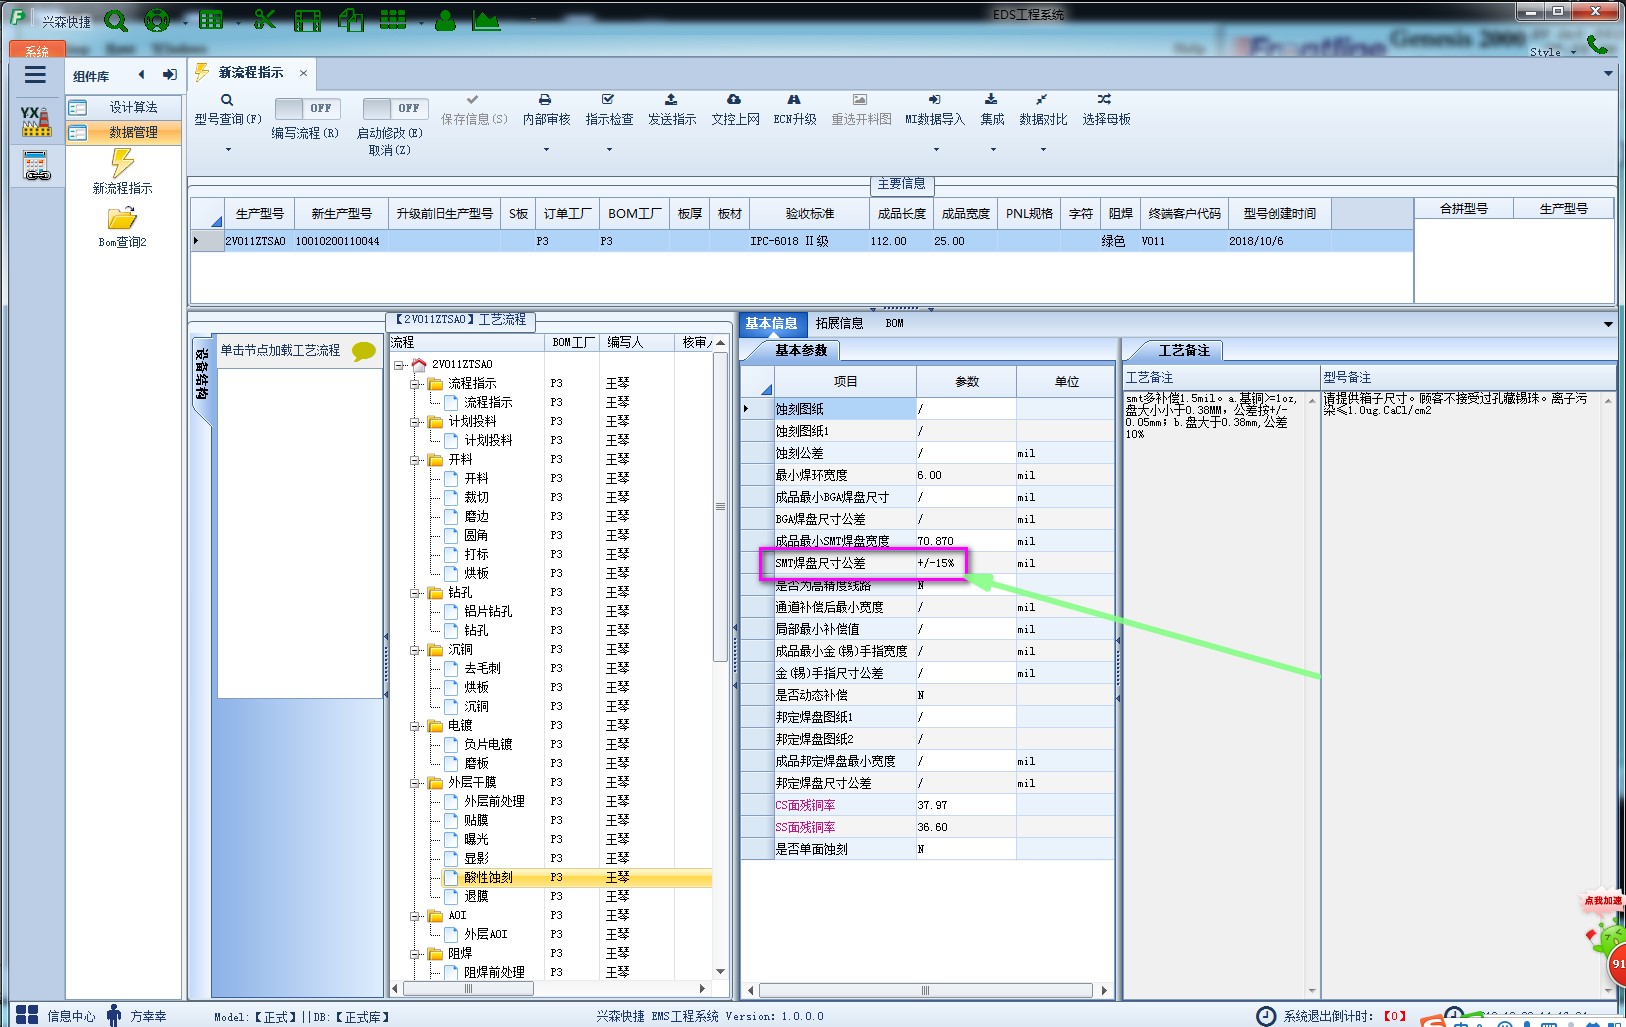Click 文控上网 cloud toolbar button

pos(735,110)
